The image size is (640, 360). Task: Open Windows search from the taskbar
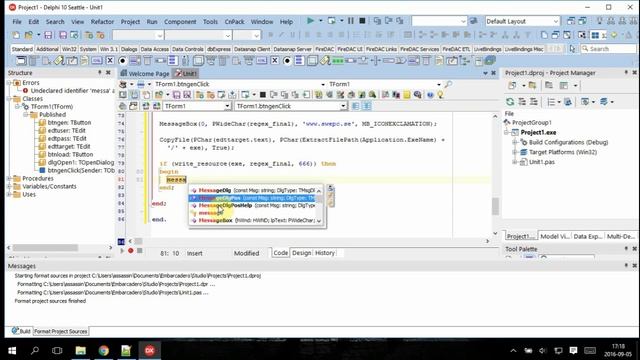coord(35,350)
